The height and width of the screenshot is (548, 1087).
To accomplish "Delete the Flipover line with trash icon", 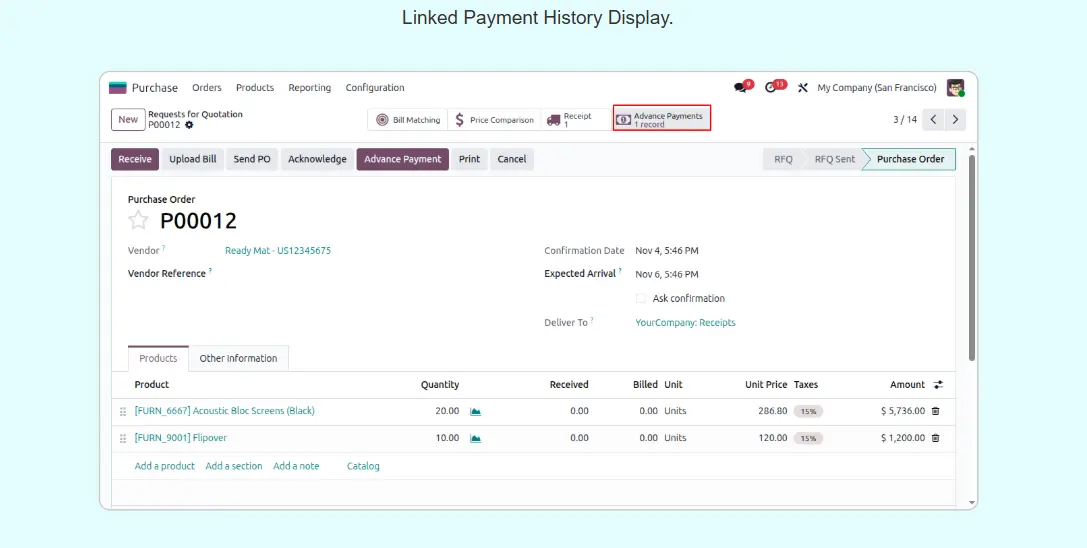I will coord(936,438).
